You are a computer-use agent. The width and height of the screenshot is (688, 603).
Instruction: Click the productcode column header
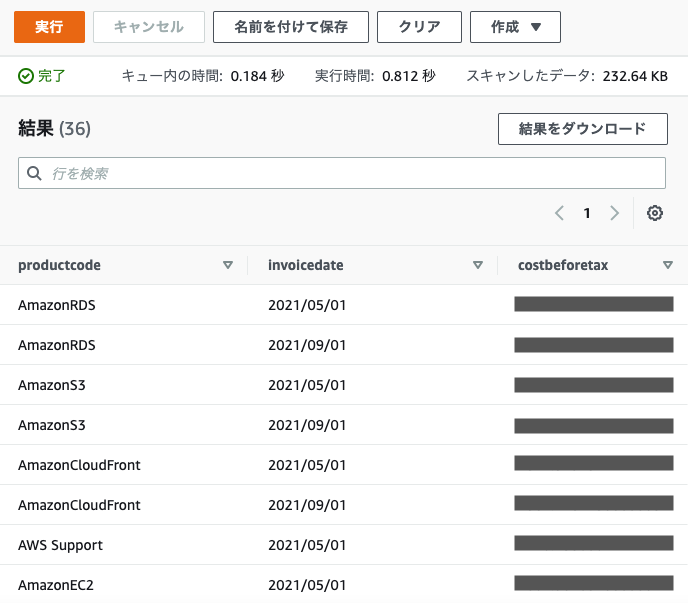click(x=59, y=265)
